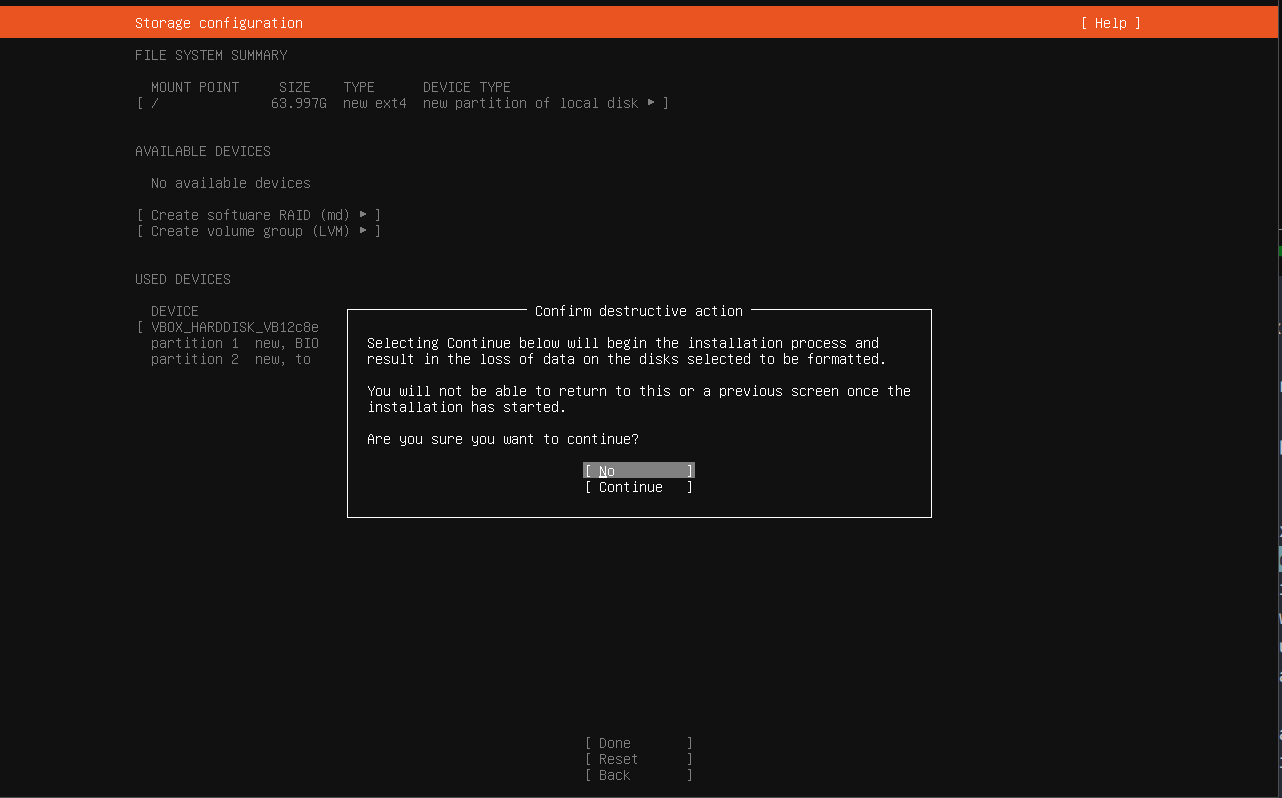This screenshot has height=798, width=1282.
Task: Click the SIZE column header
Action: [x=294, y=87]
